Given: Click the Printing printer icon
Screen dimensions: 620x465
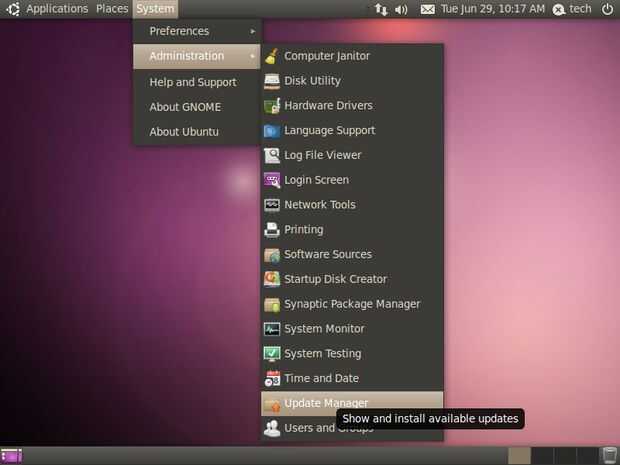Looking at the screenshot, I should tap(272, 230).
